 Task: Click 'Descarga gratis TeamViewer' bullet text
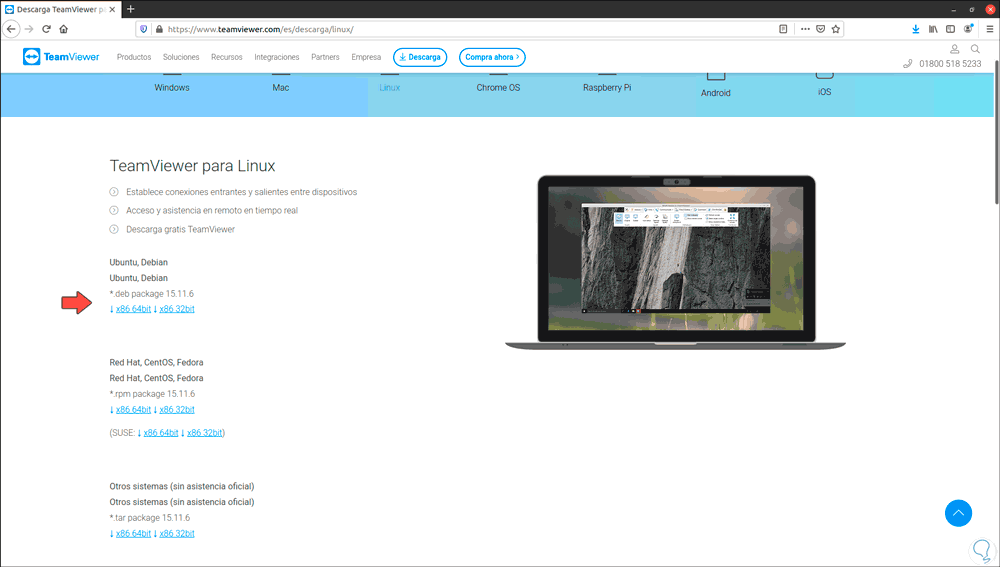[x=180, y=229]
